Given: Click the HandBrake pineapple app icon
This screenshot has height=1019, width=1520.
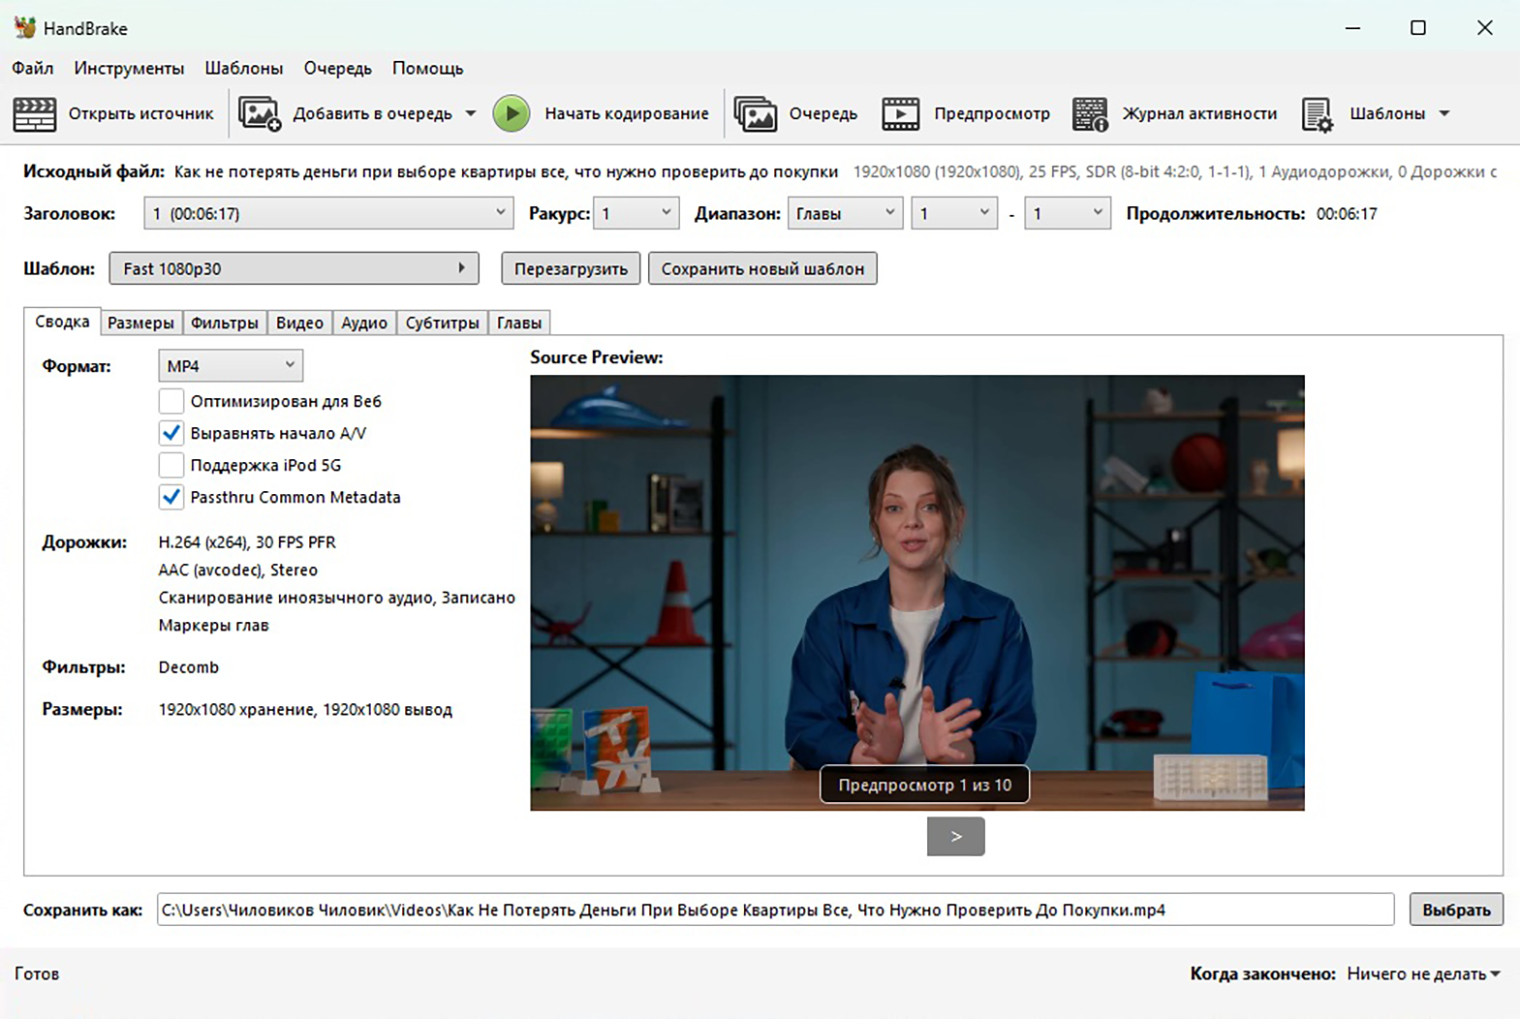Looking at the screenshot, I should pyautogui.click(x=25, y=27).
